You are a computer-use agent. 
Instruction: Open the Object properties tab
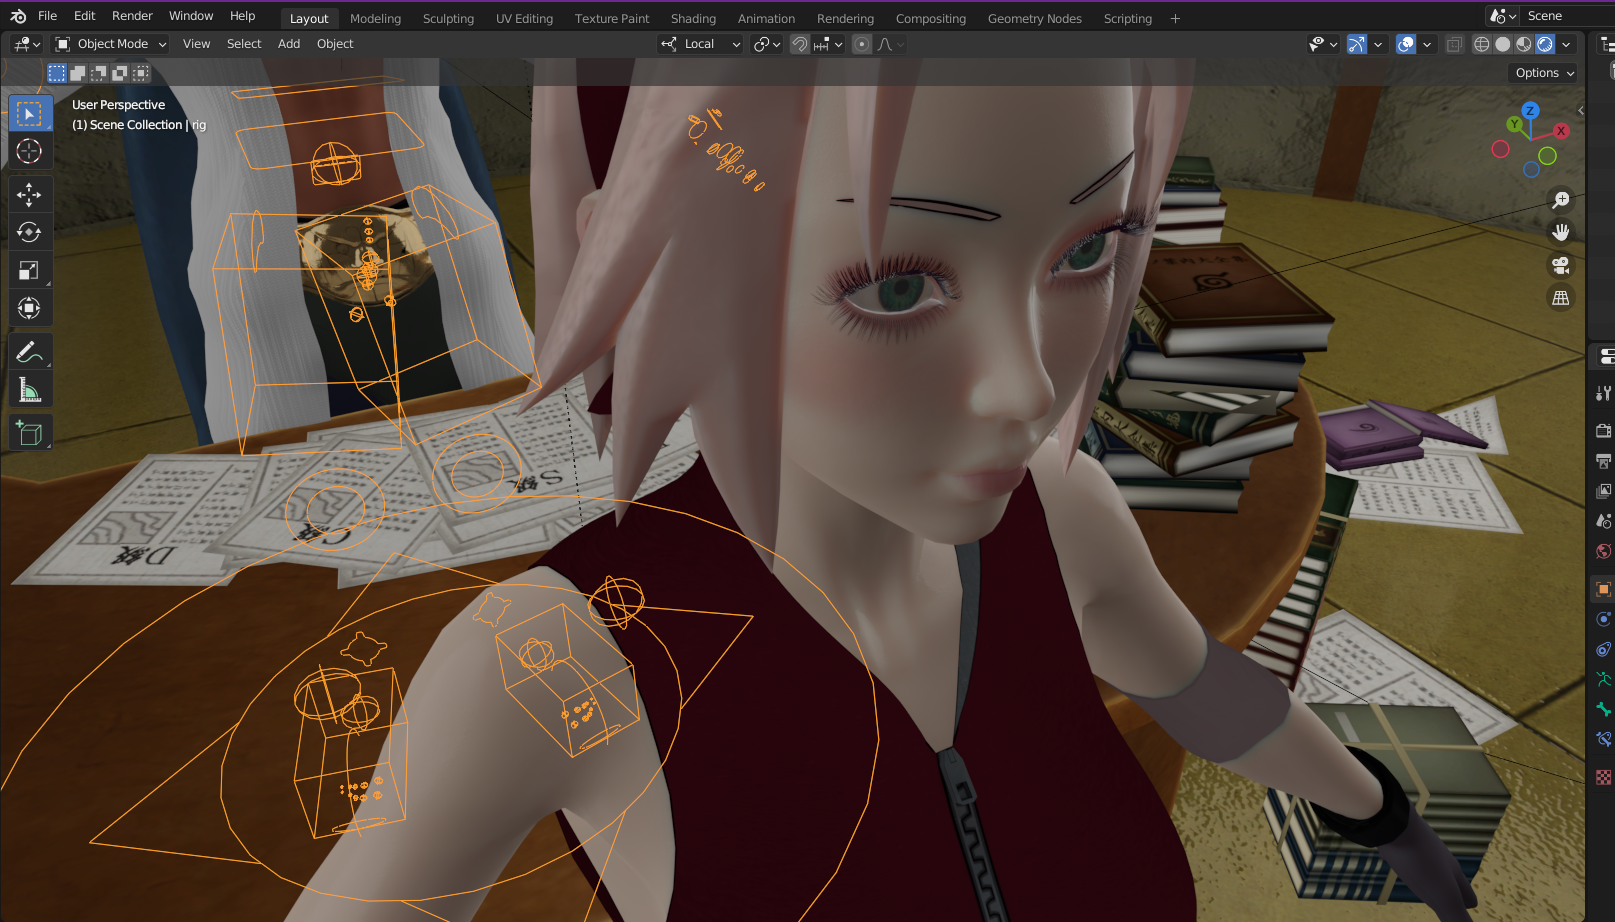[x=1603, y=589]
